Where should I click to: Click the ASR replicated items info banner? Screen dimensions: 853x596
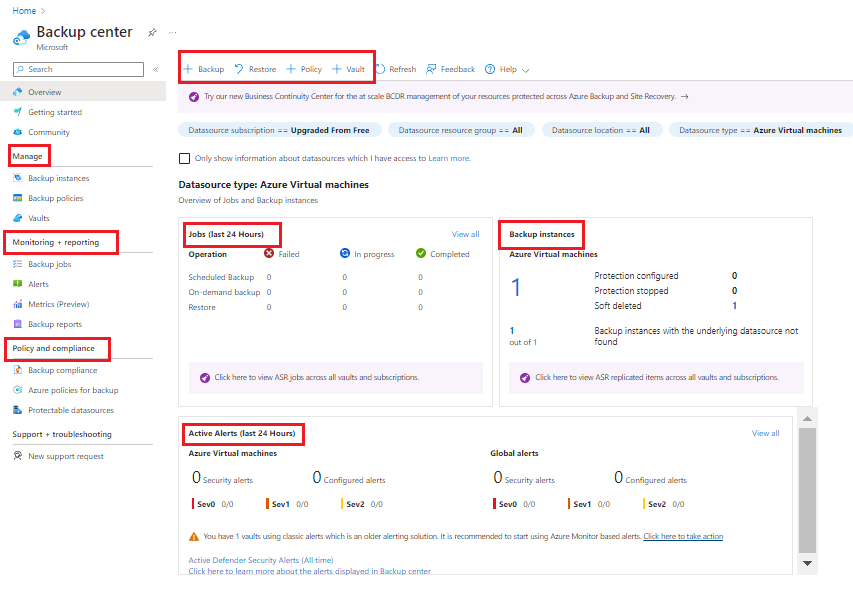[x=656, y=377]
